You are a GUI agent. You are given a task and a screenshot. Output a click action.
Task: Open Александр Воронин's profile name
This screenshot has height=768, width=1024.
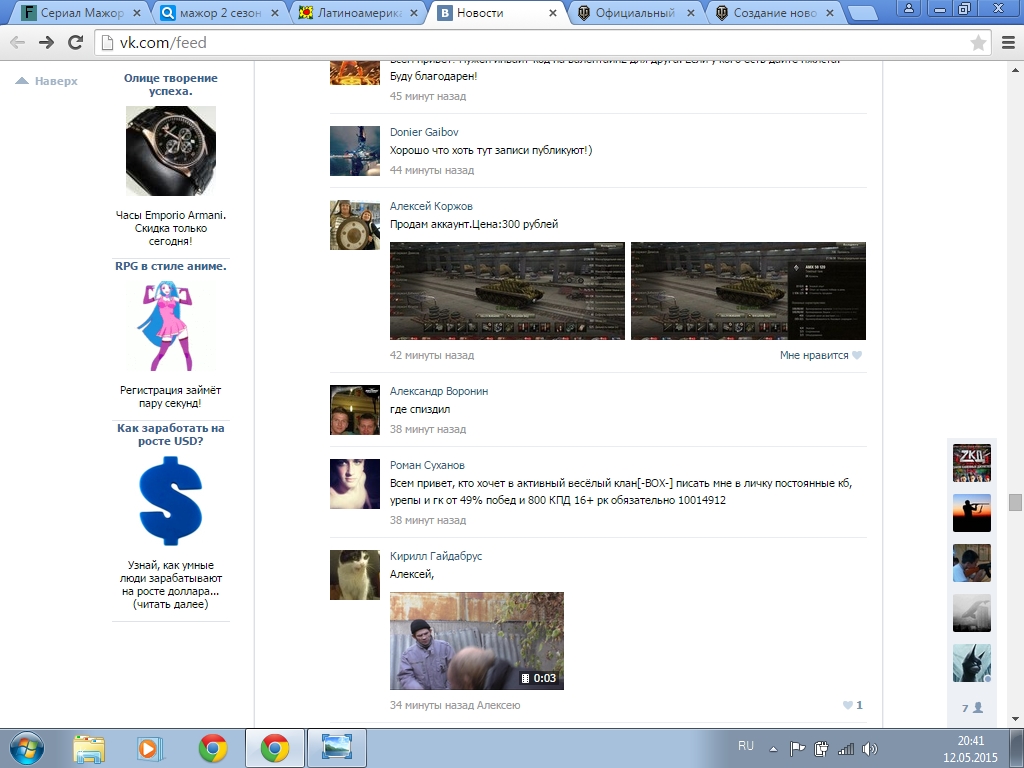click(x=439, y=391)
